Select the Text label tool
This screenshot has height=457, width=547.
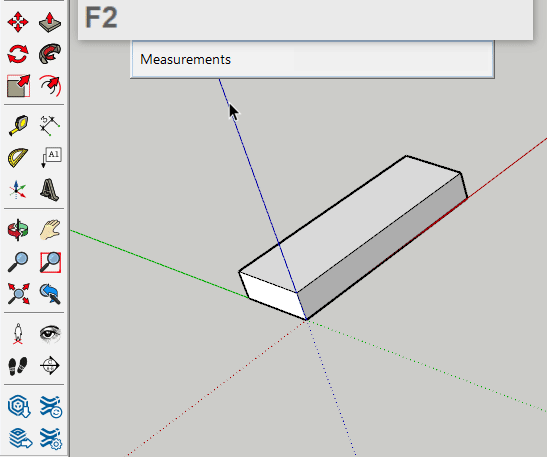click(51, 157)
